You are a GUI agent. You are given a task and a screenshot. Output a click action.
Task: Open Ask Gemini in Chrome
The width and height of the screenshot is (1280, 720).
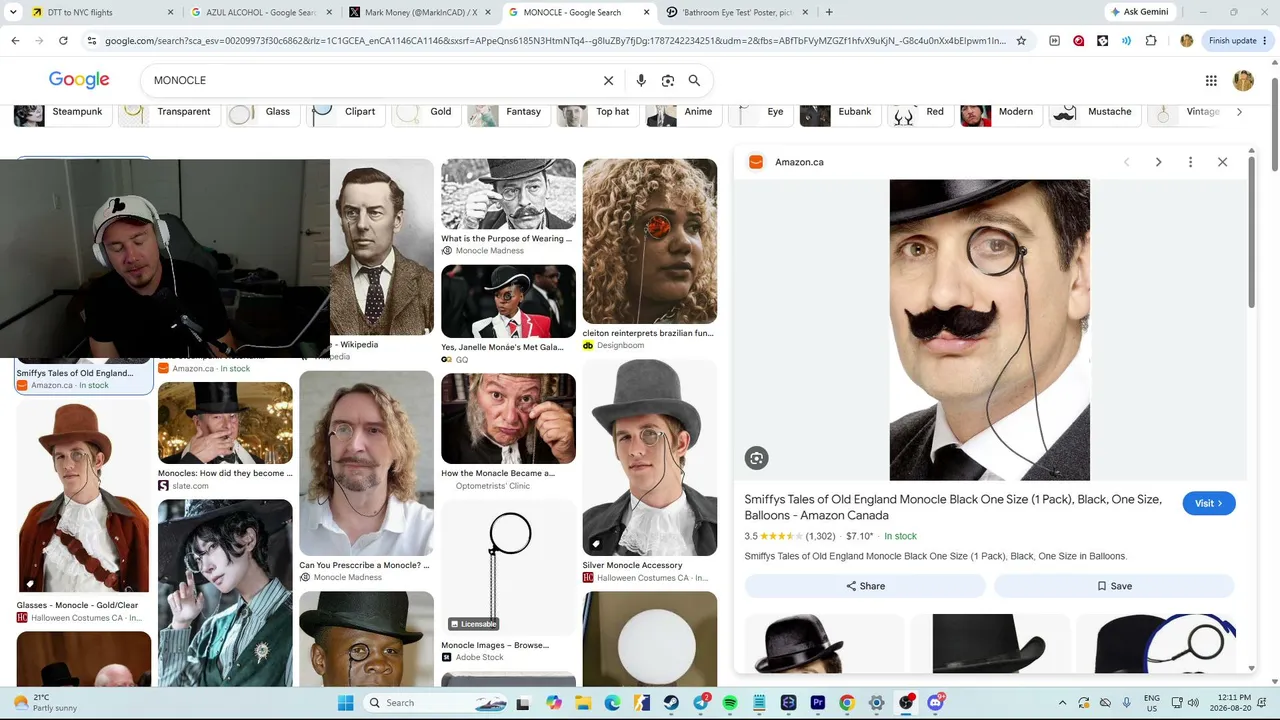[1138, 13]
